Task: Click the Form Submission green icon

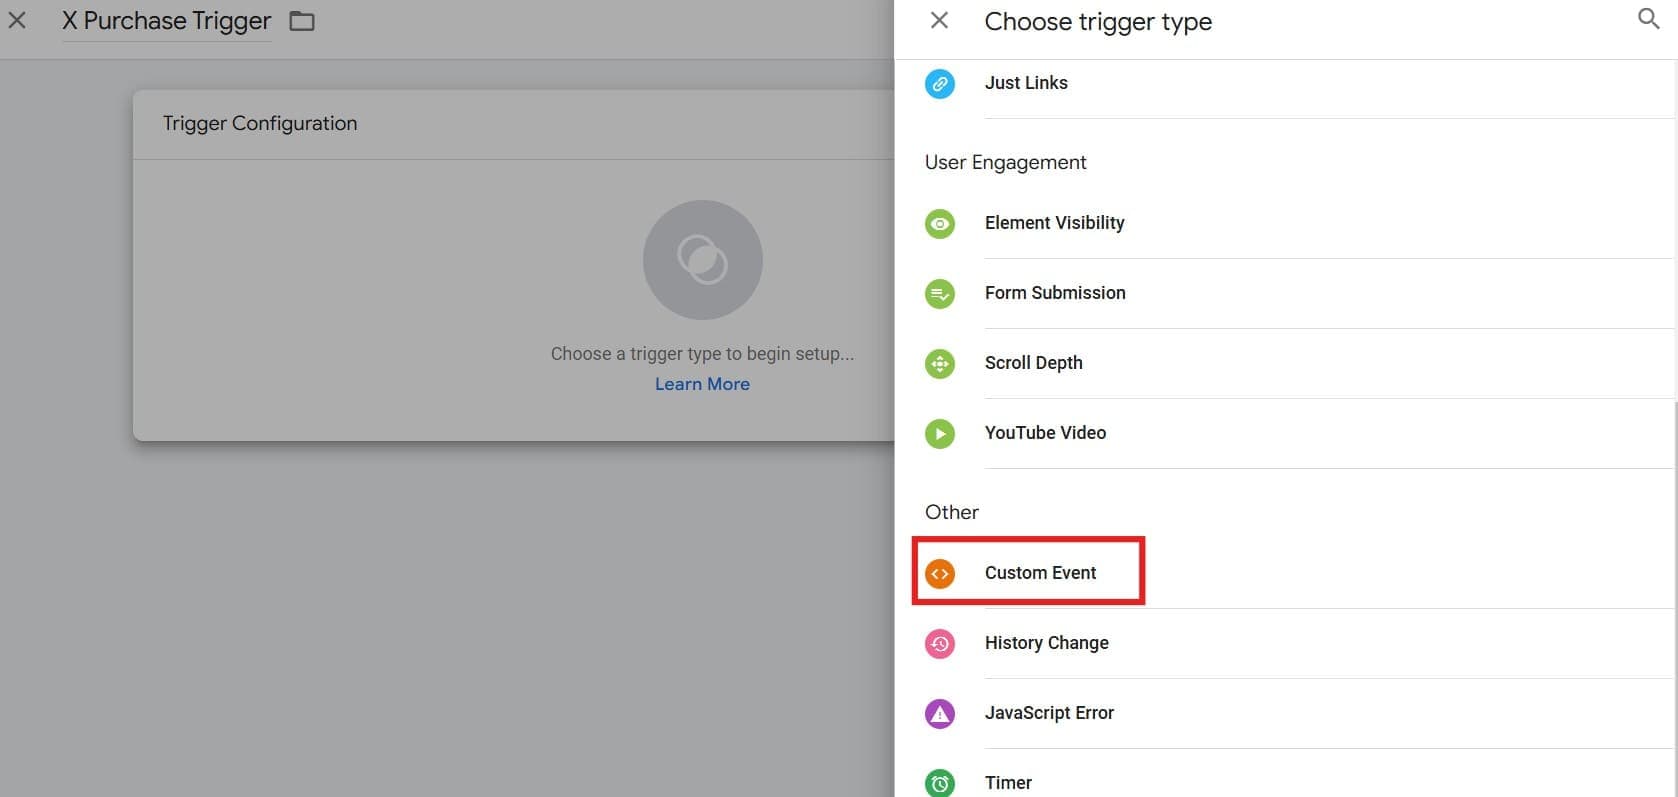Action: (940, 293)
